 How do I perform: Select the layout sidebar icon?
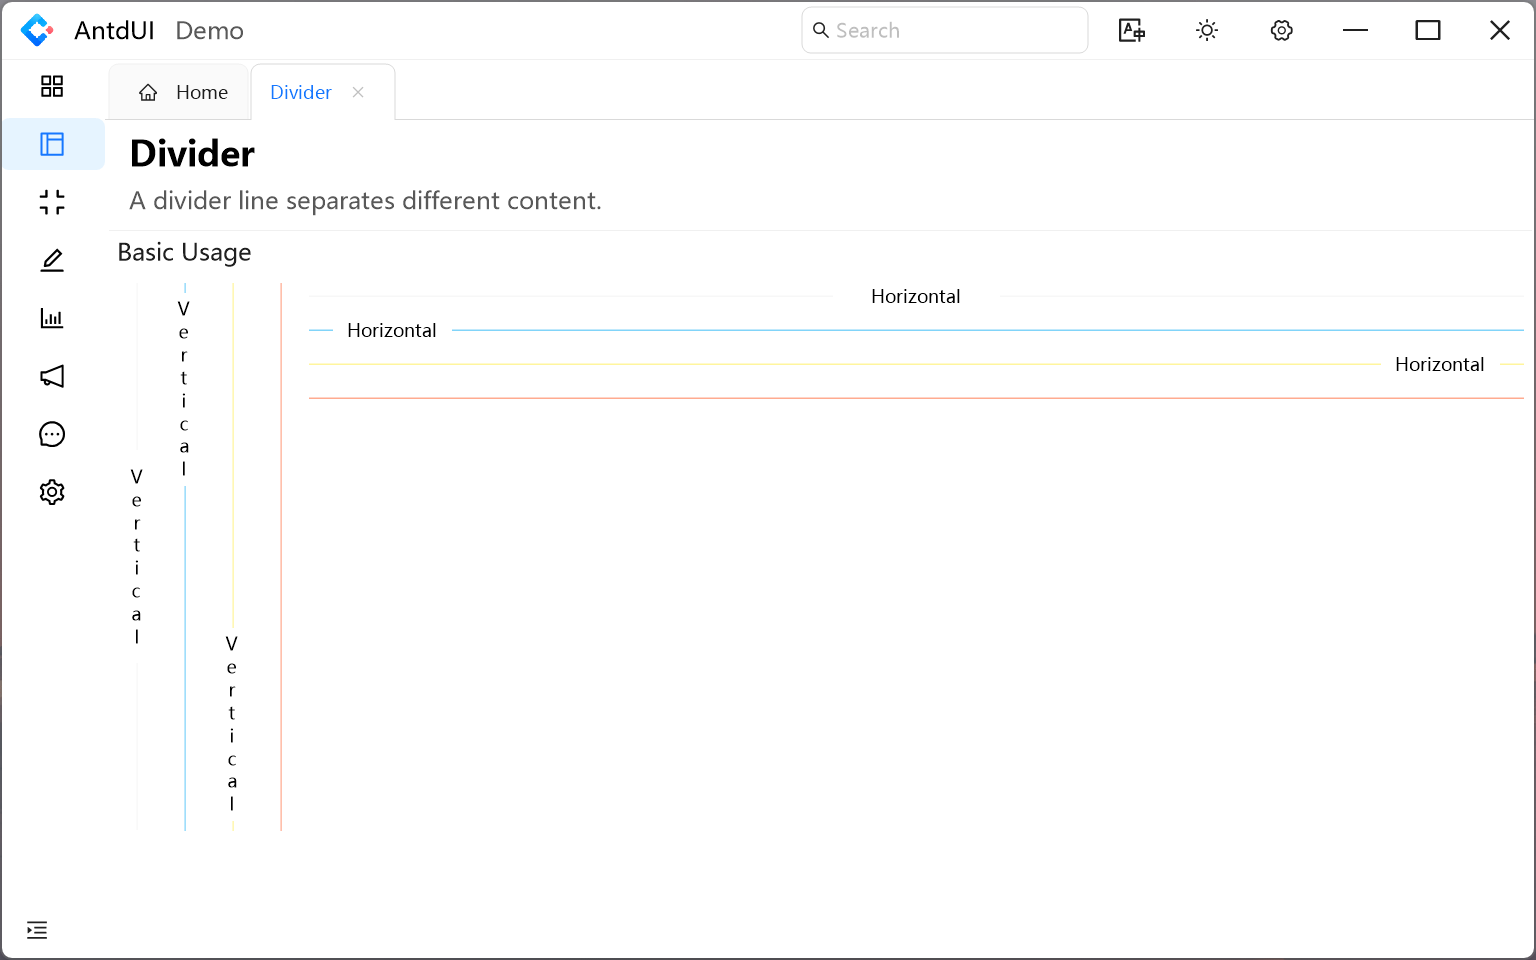pos(52,145)
